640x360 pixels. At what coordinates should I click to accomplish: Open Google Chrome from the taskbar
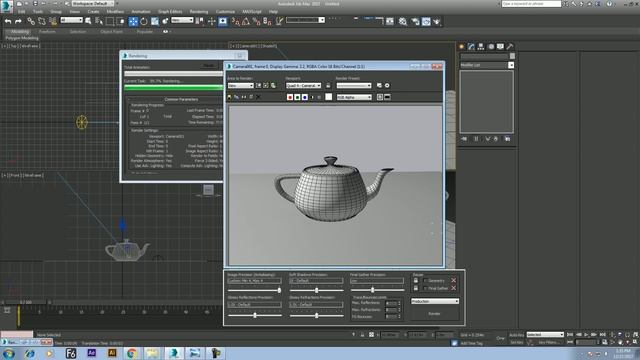coord(131,353)
